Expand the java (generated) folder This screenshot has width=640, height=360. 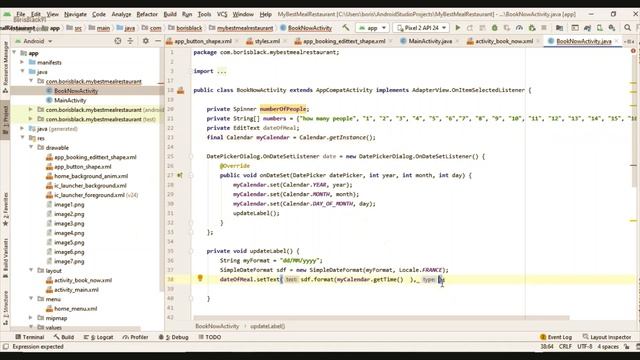point(22,129)
